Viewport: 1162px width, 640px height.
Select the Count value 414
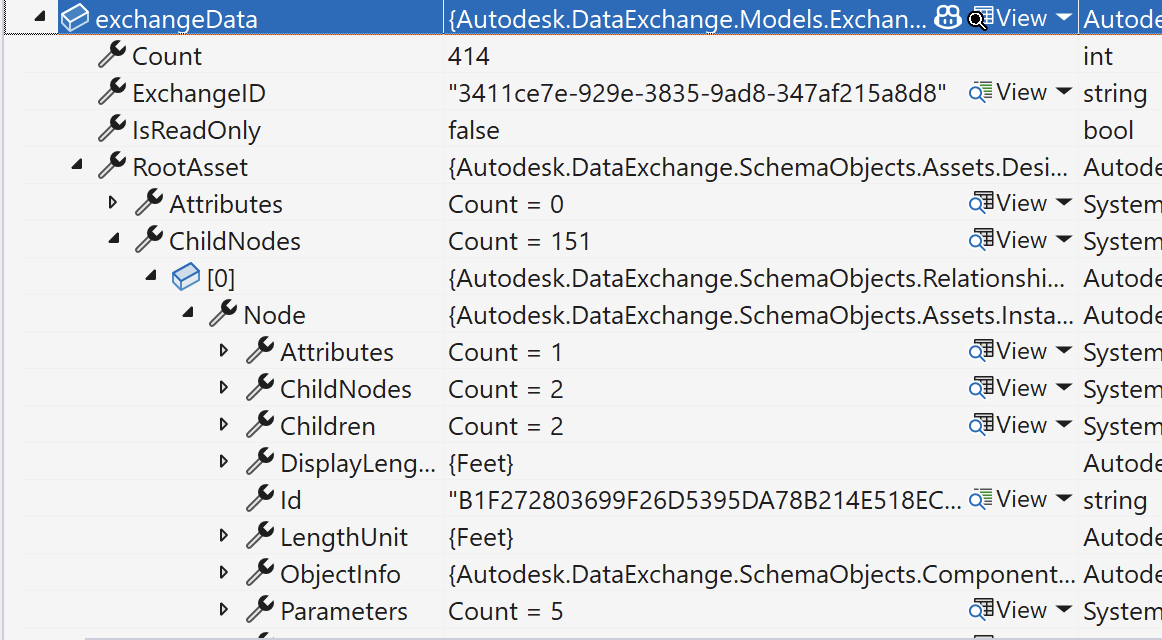[468, 56]
